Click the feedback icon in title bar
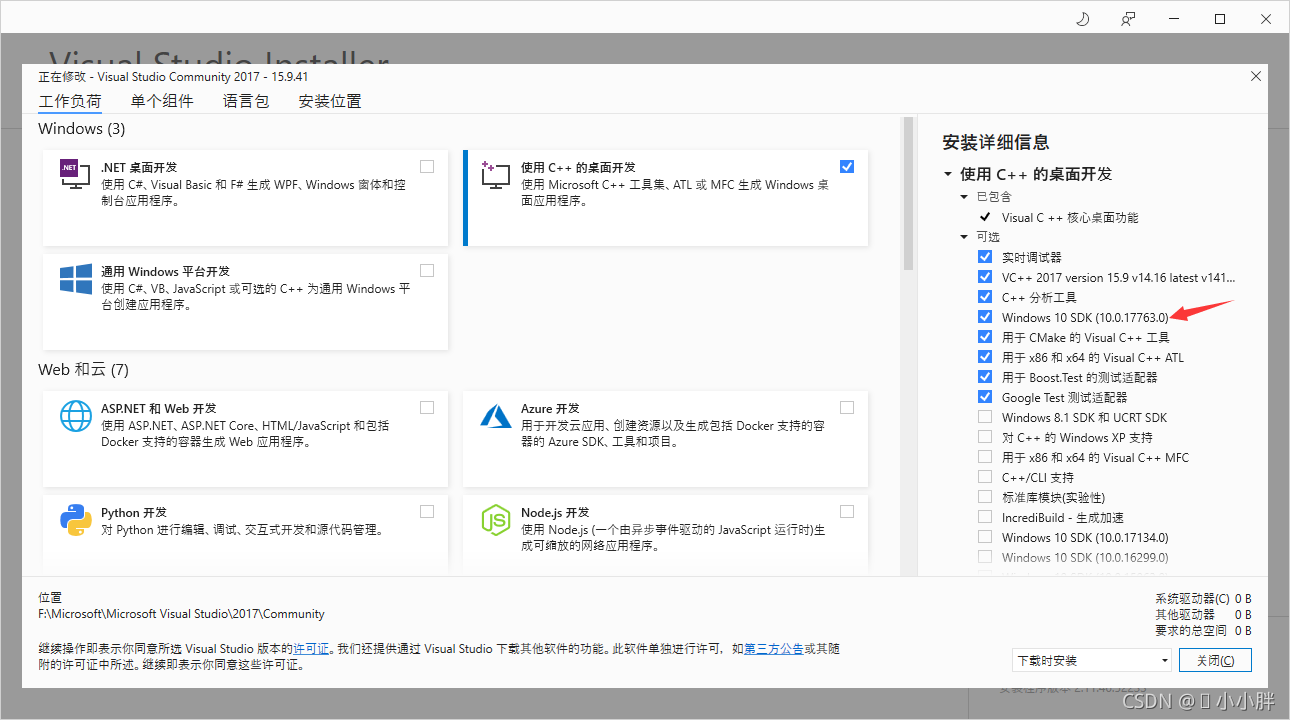Image resolution: width=1290 pixels, height=720 pixels. coord(1128,19)
